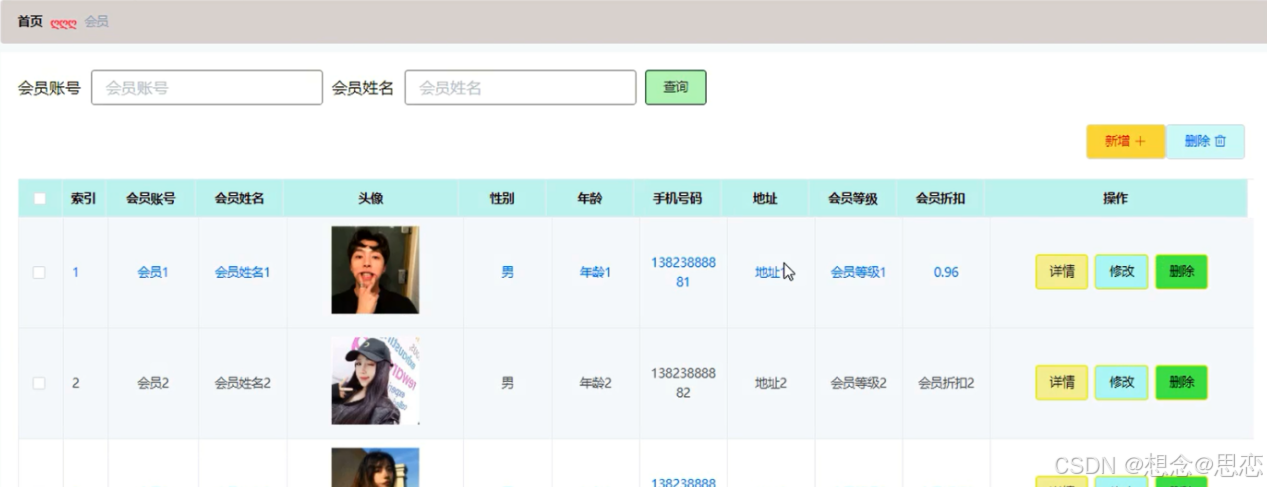The width and height of the screenshot is (1267, 487).
Task: Click the 性别 column header
Action: point(502,198)
